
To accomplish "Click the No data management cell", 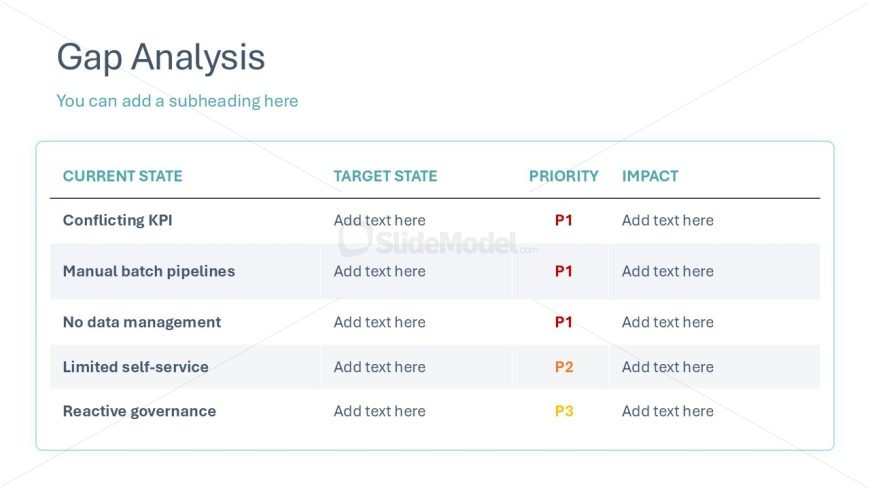I will click(x=142, y=322).
